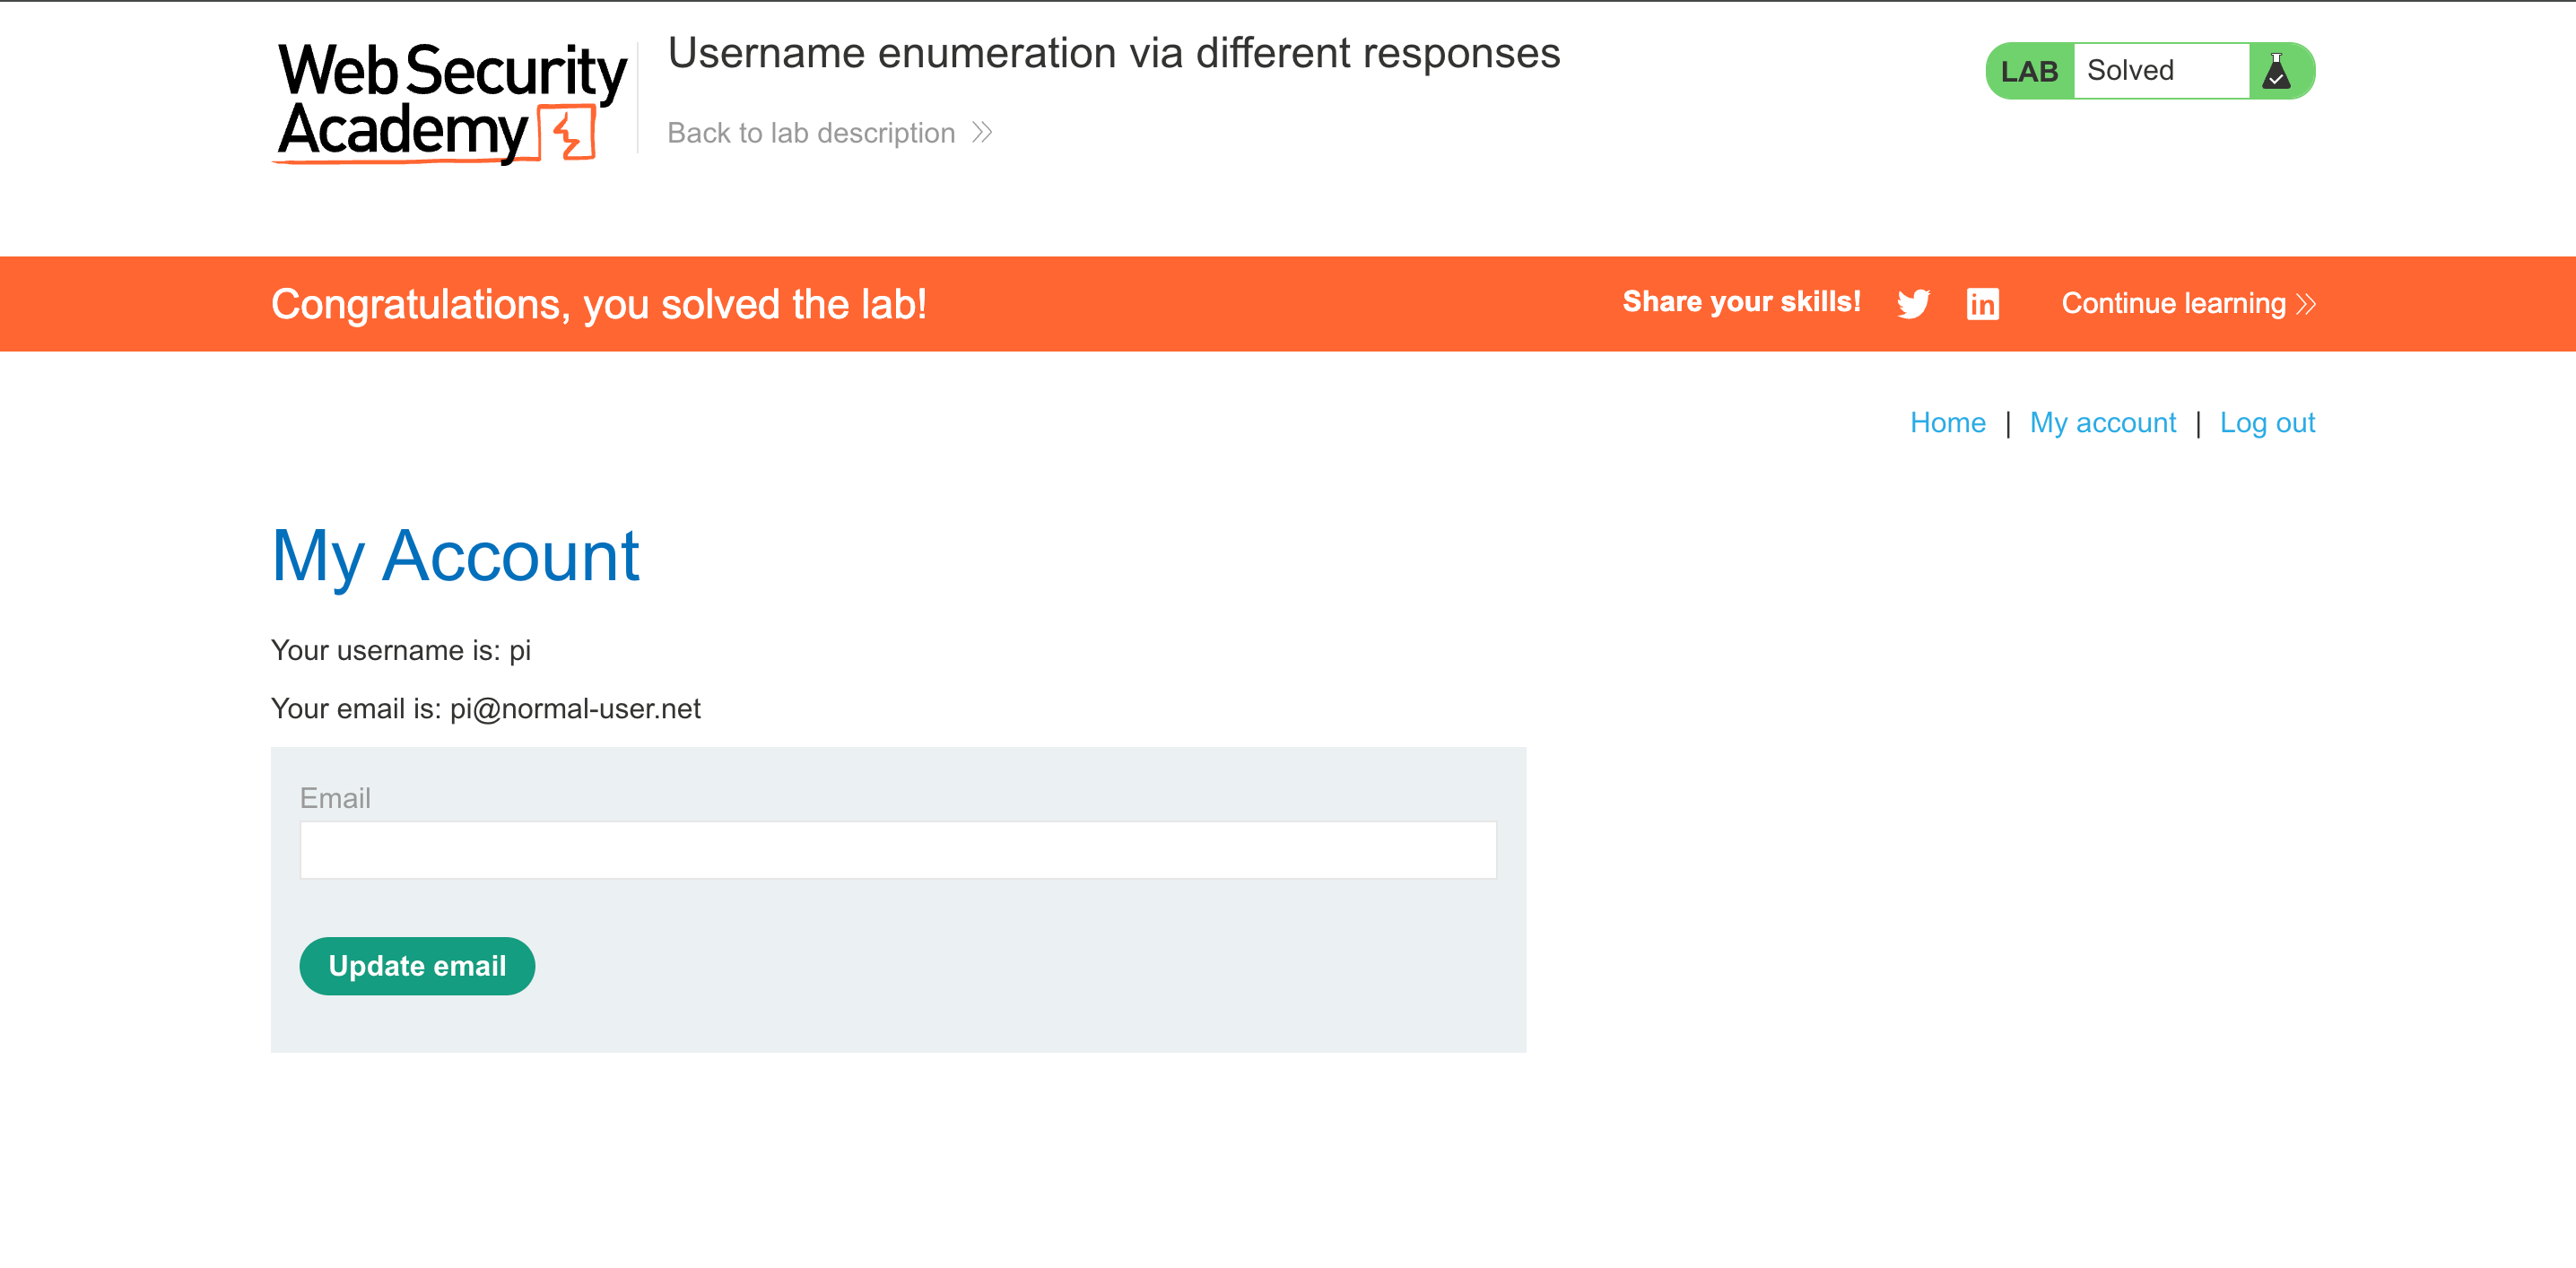Screen dimensions: 2576x1268
Task: Click the My Account page heading
Action: click(x=455, y=556)
